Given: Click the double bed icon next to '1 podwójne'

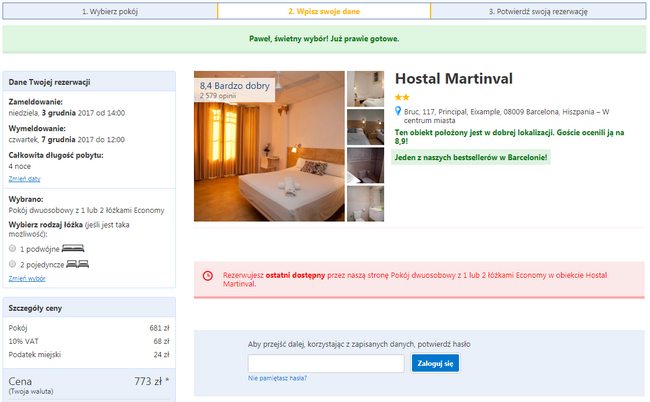Looking at the screenshot, I should 73,247.
